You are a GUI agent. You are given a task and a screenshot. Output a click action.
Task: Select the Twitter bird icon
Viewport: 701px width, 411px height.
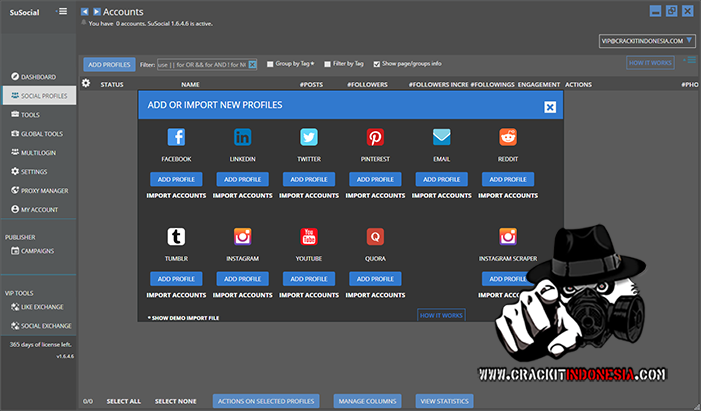click(x=309, y=137)
